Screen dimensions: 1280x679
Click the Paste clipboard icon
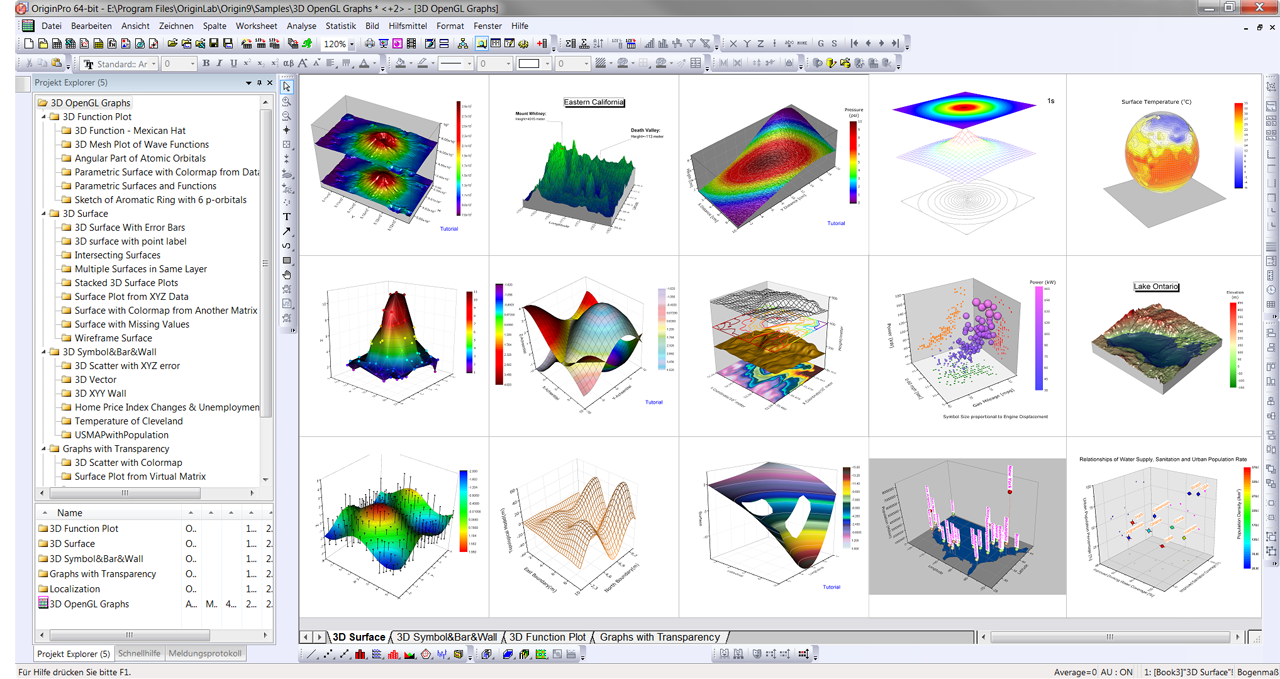pos(56,63)
